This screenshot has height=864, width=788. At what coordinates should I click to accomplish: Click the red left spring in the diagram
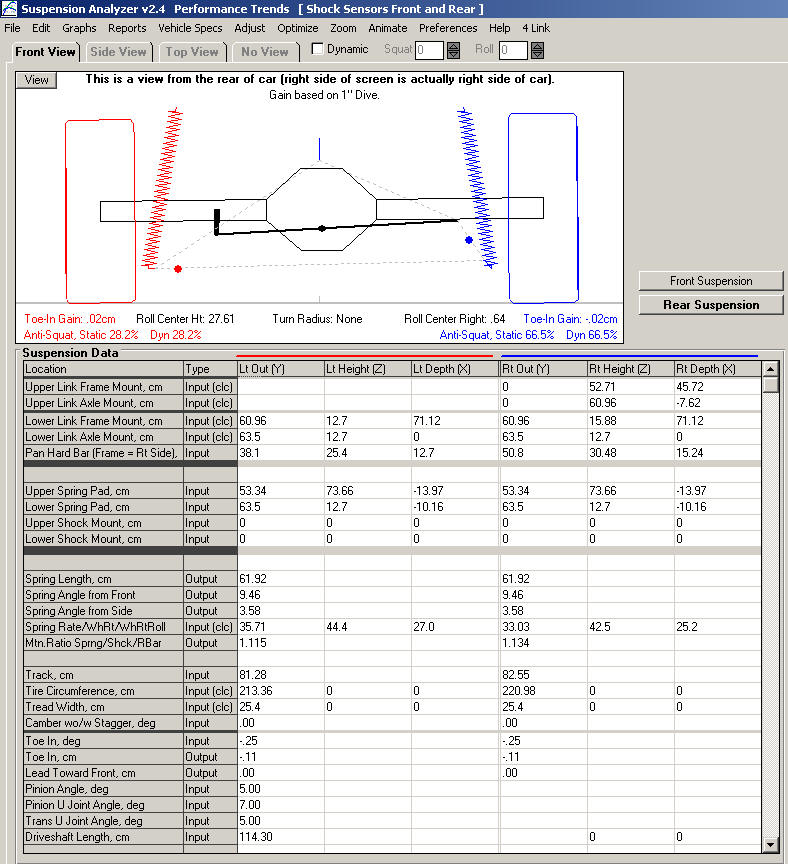[162, 188]
